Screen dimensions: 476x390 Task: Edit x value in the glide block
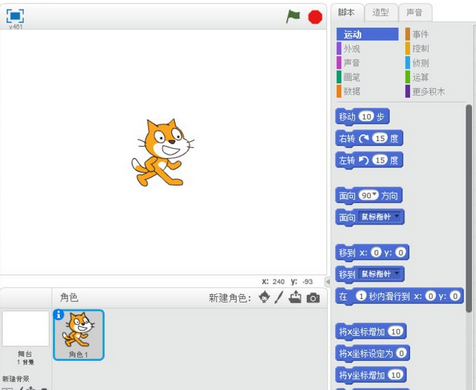[430, 296]
